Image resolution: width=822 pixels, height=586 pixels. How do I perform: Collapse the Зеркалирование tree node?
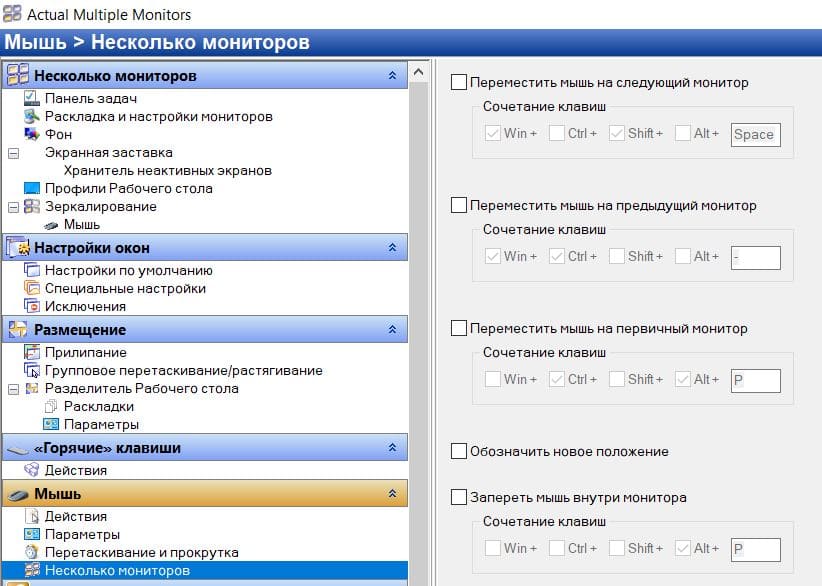coord(14,207)
